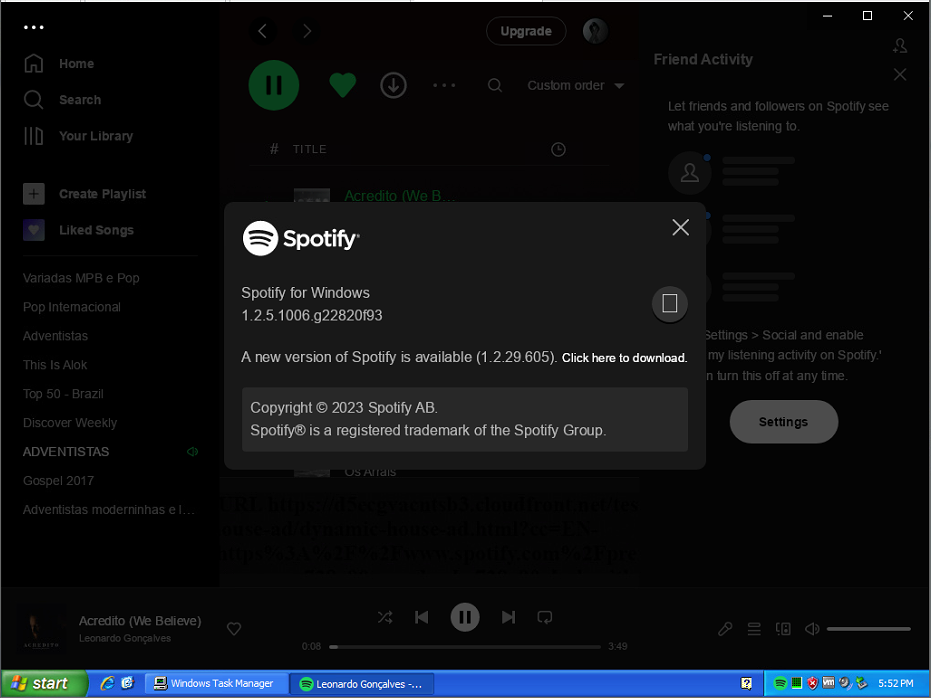Viewport: 932px width, 698px height.
Task: Click the Acredito (We Believe) title in player bar
Action: pyautogui.click(x=140, y=621)
